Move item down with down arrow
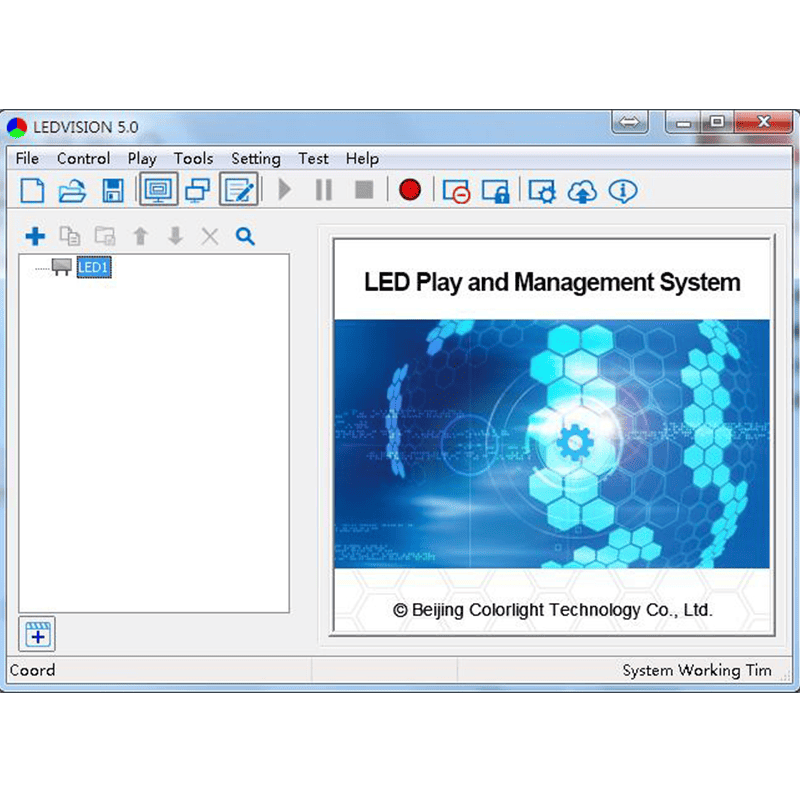The width and height of the screenshot is (800, 800). 176,236
